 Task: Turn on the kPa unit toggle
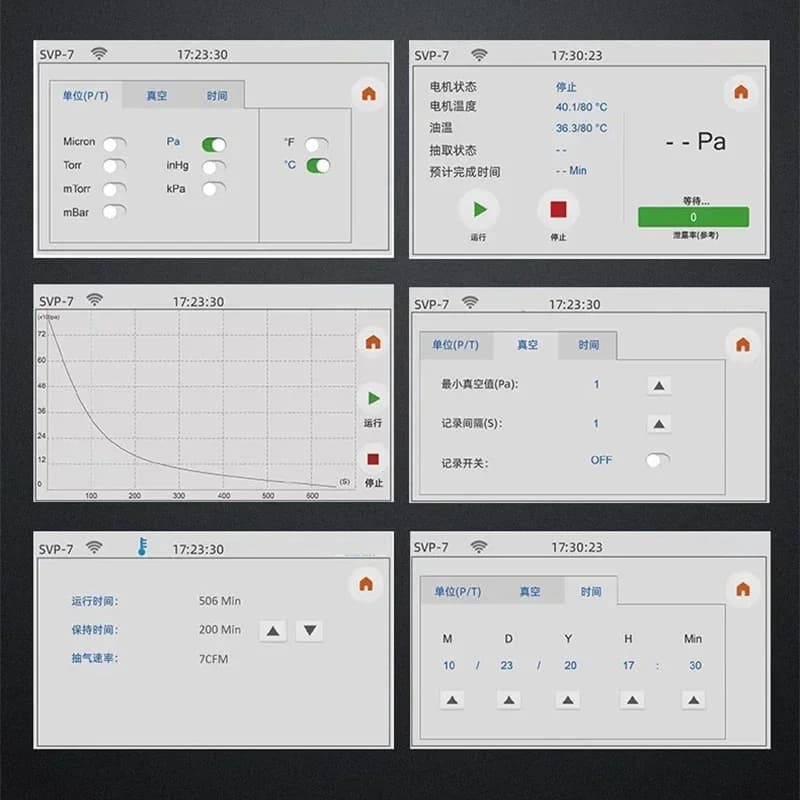point(214,189)
